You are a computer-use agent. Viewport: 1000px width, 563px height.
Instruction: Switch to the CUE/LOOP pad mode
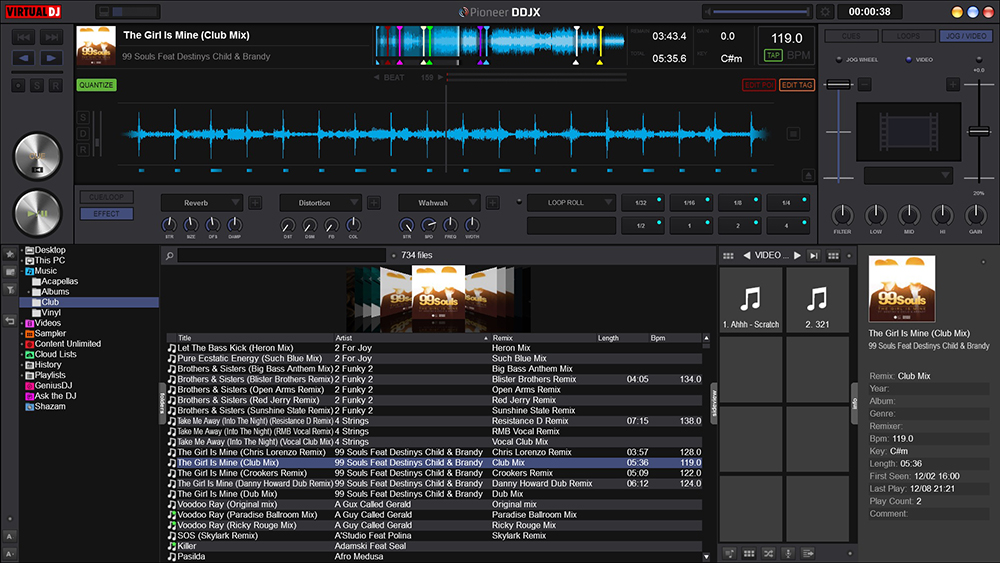[x=107, y=197]
